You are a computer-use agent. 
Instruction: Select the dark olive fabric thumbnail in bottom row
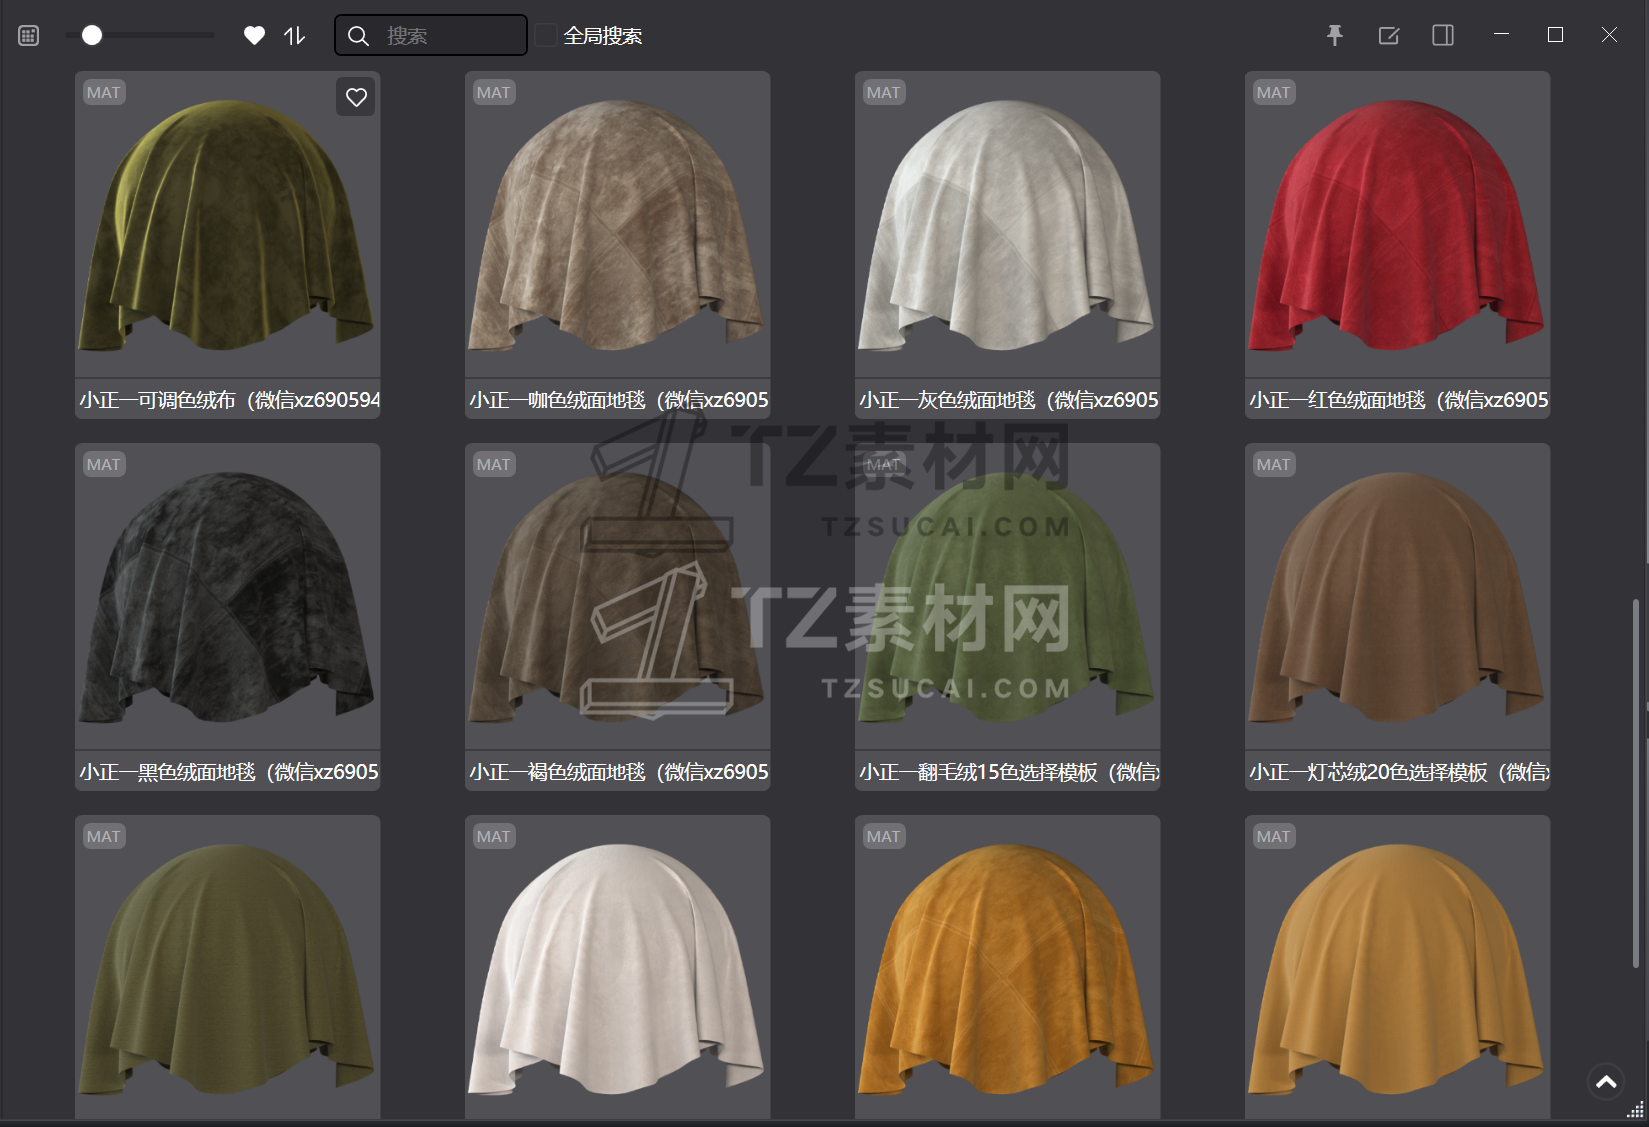click(x=228, y=968)
